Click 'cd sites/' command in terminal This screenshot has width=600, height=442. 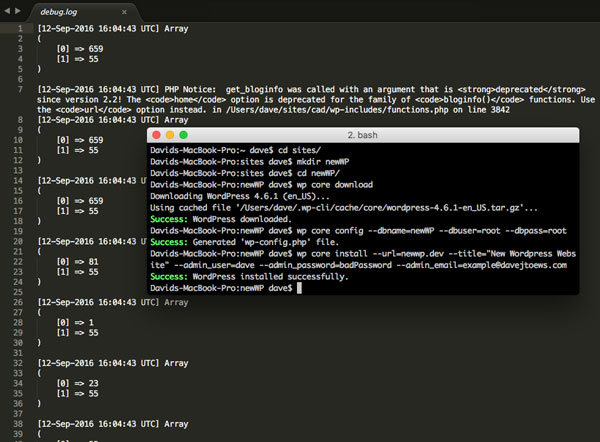[x=299, y=150]
